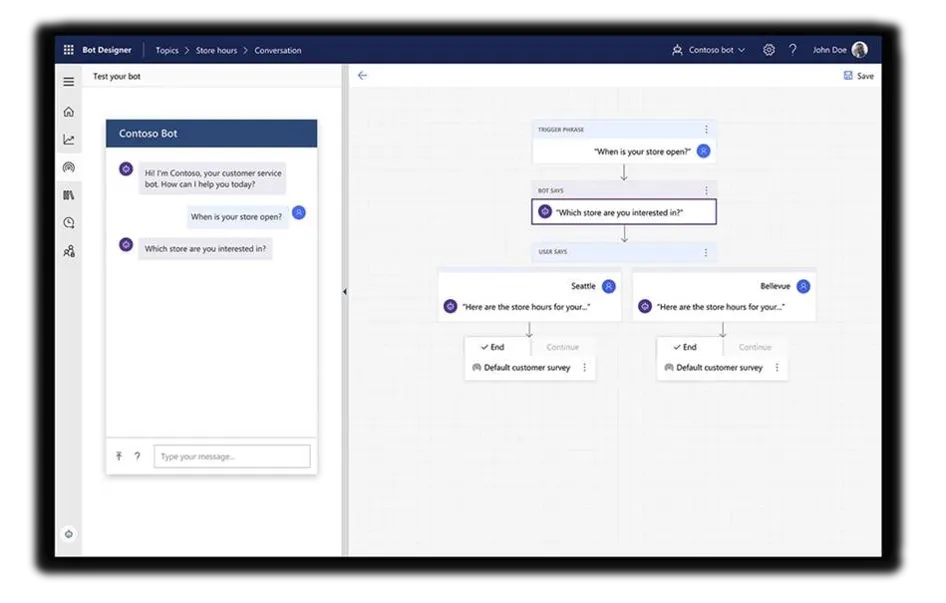Click Bellevue branch store hours bot message
Image resolution: width=946 pixels, height=603 pixels.
coord(720,307)
